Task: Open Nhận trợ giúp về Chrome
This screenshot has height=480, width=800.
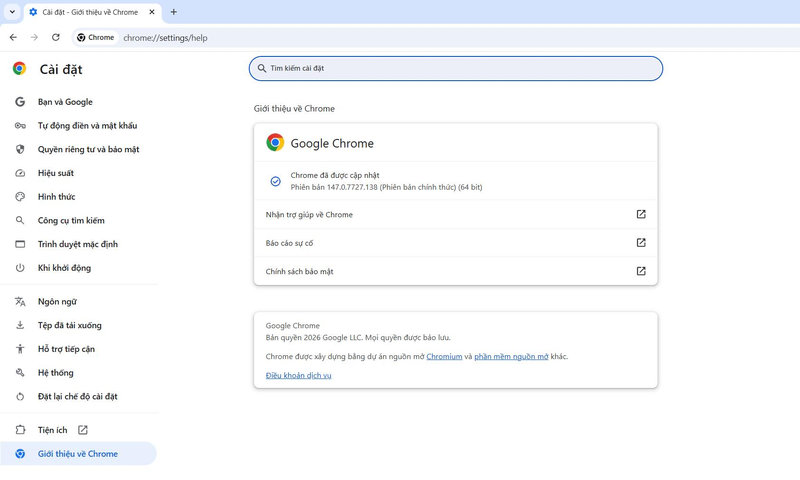Action: click(x=456, y=215)
